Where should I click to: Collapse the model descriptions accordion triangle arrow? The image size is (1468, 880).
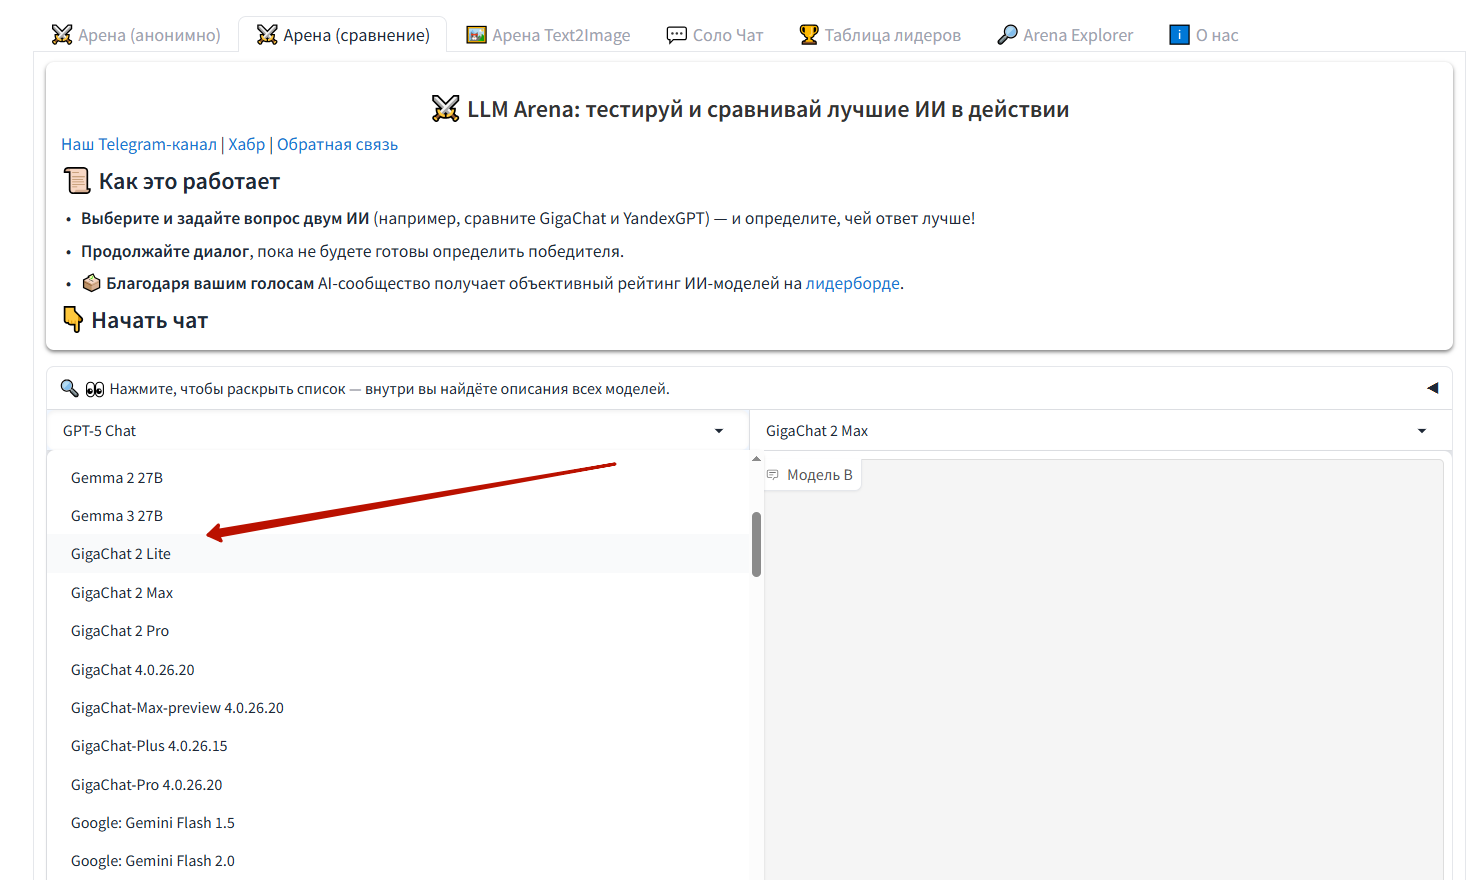point(1432,388)
